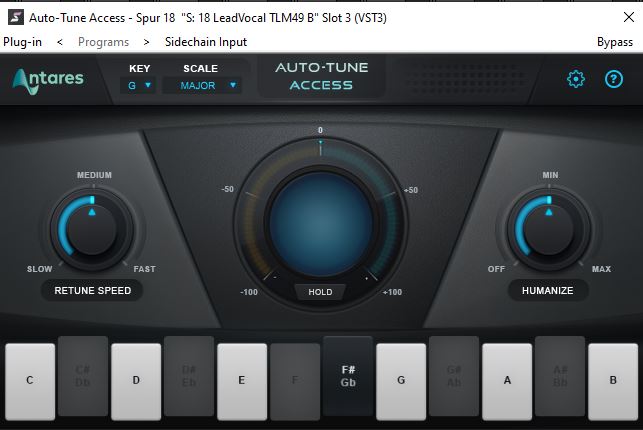Click the Hold button under the pitch meter
643x430 pixels.
(x=320, y=292)
